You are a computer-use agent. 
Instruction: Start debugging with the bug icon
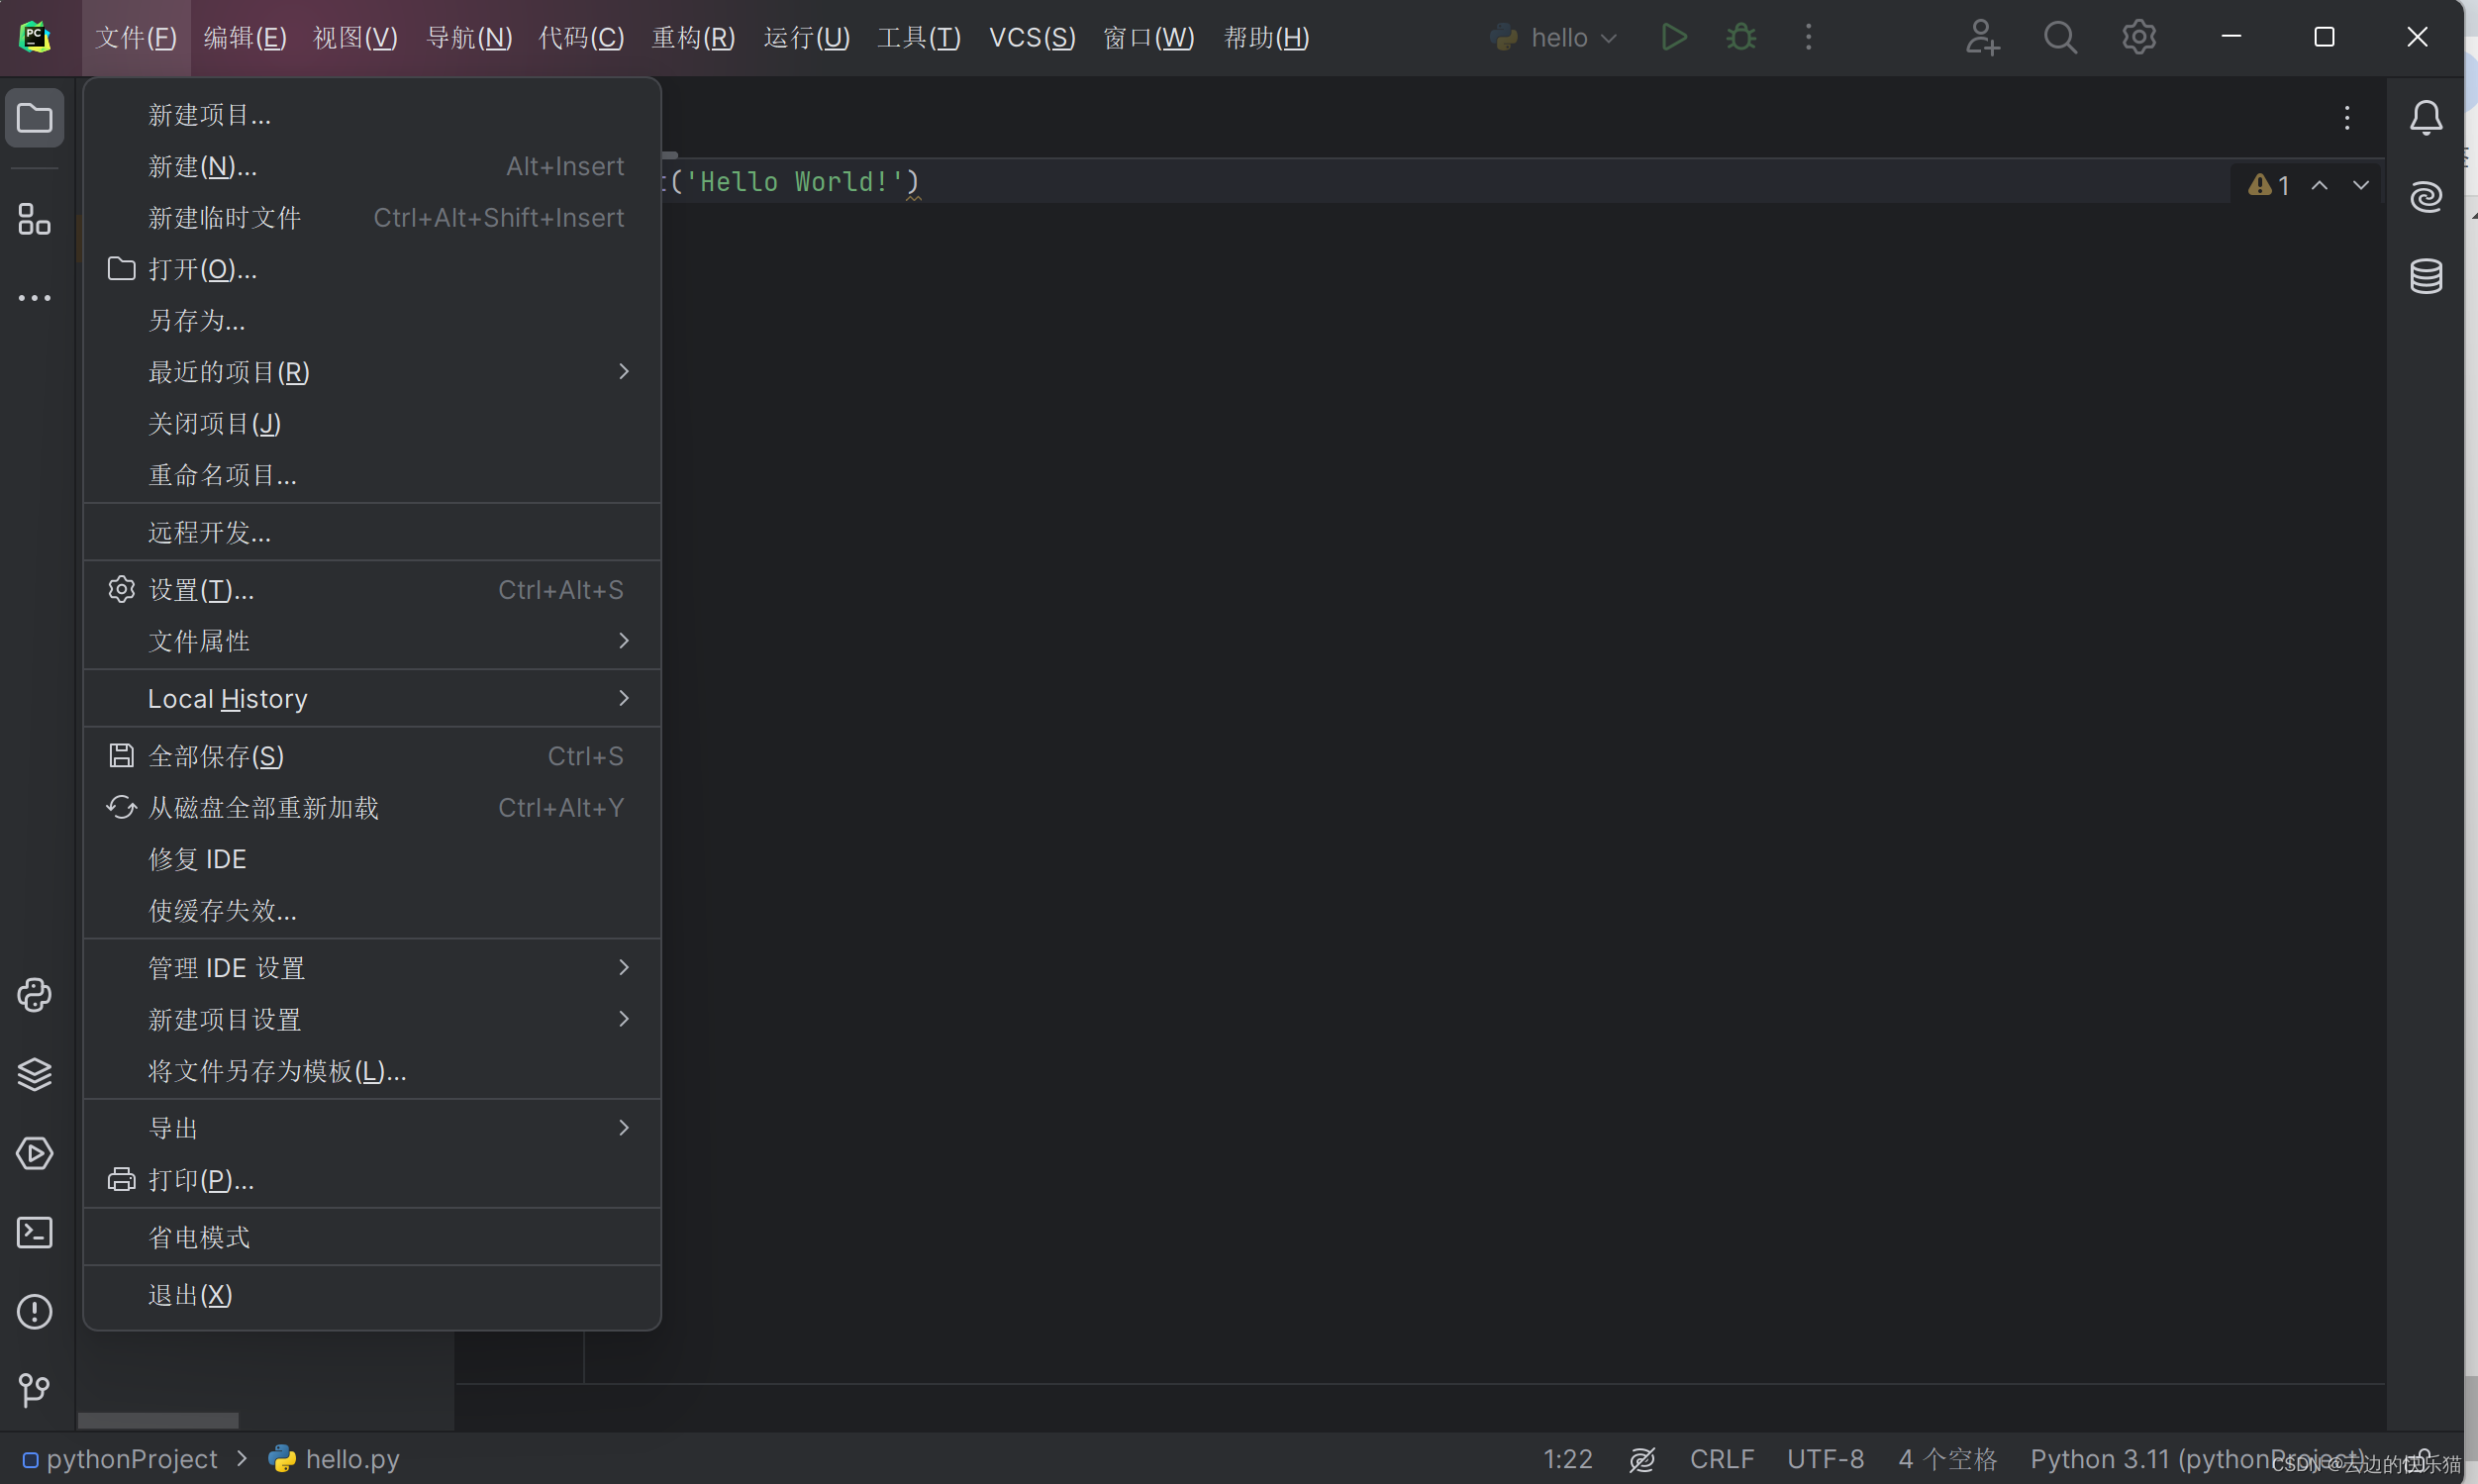pyautogui.click(x=1741, y=38)
